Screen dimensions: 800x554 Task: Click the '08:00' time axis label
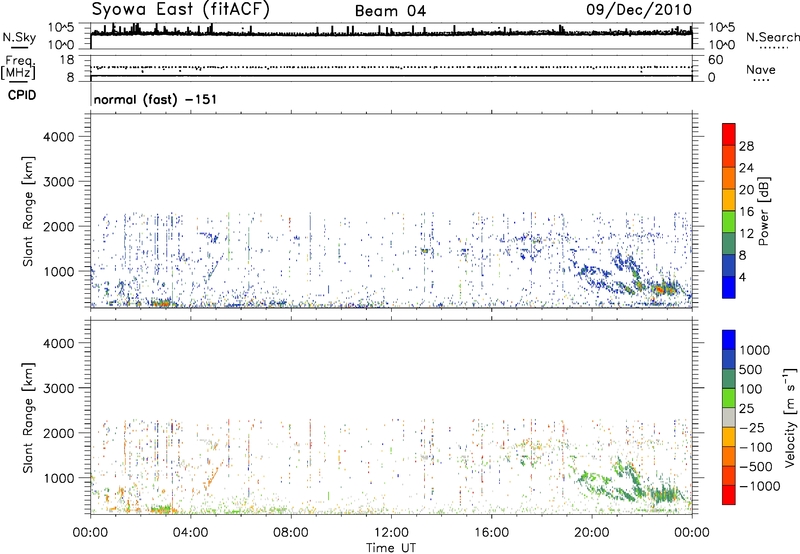291,533
